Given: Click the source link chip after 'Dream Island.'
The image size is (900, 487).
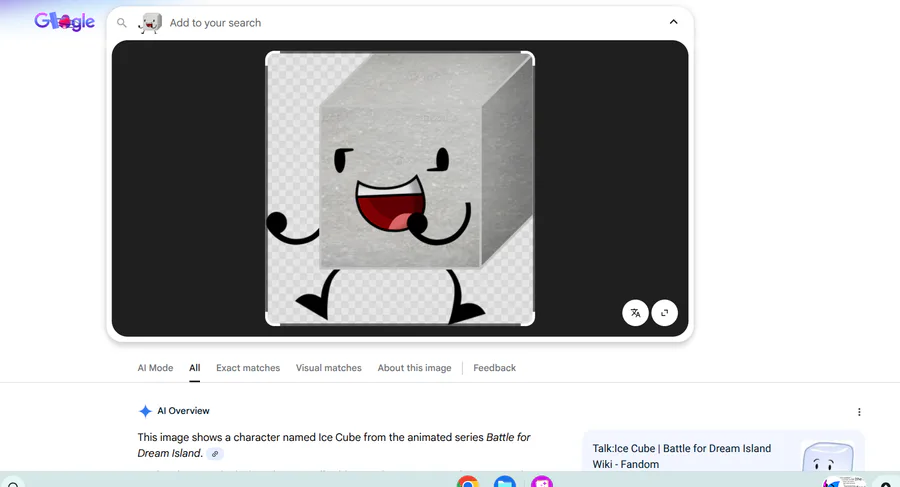Looking at the screenshot, I should pyautogui.click(x=215, y=454).
